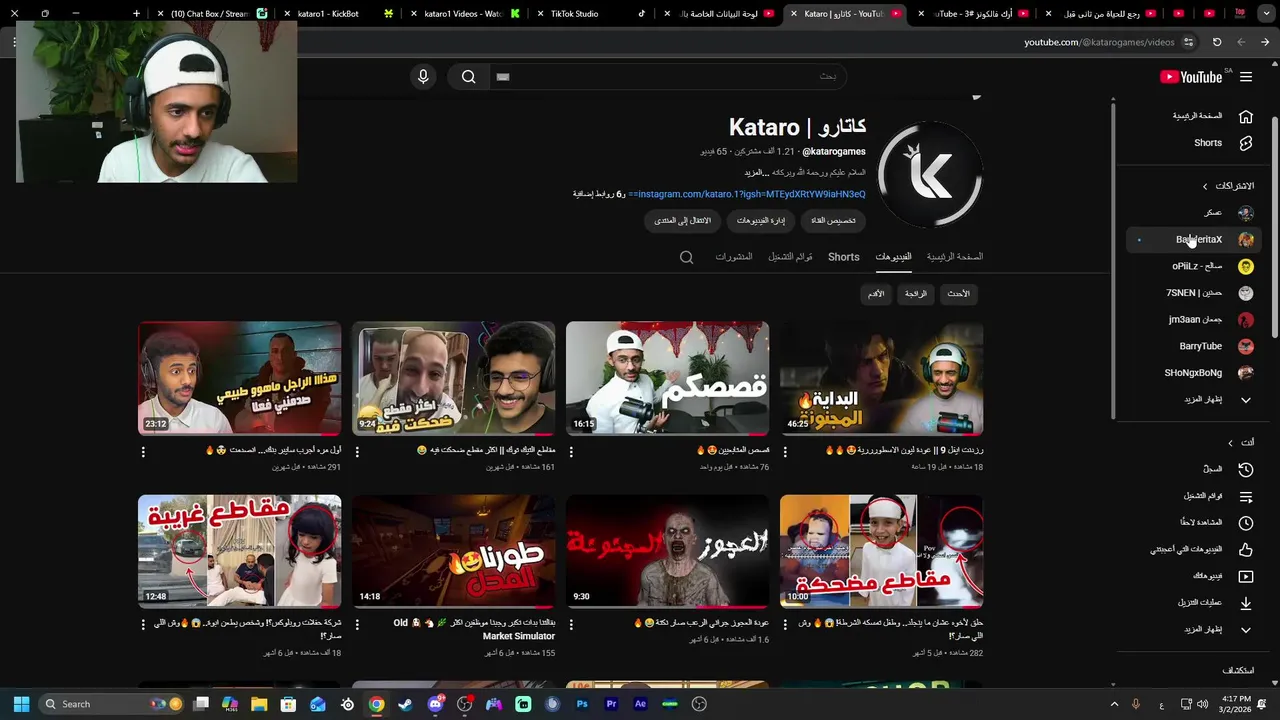
Task: Open Photoshop from the taskbar
Action: pyautogui.click(x=582, y=704)
